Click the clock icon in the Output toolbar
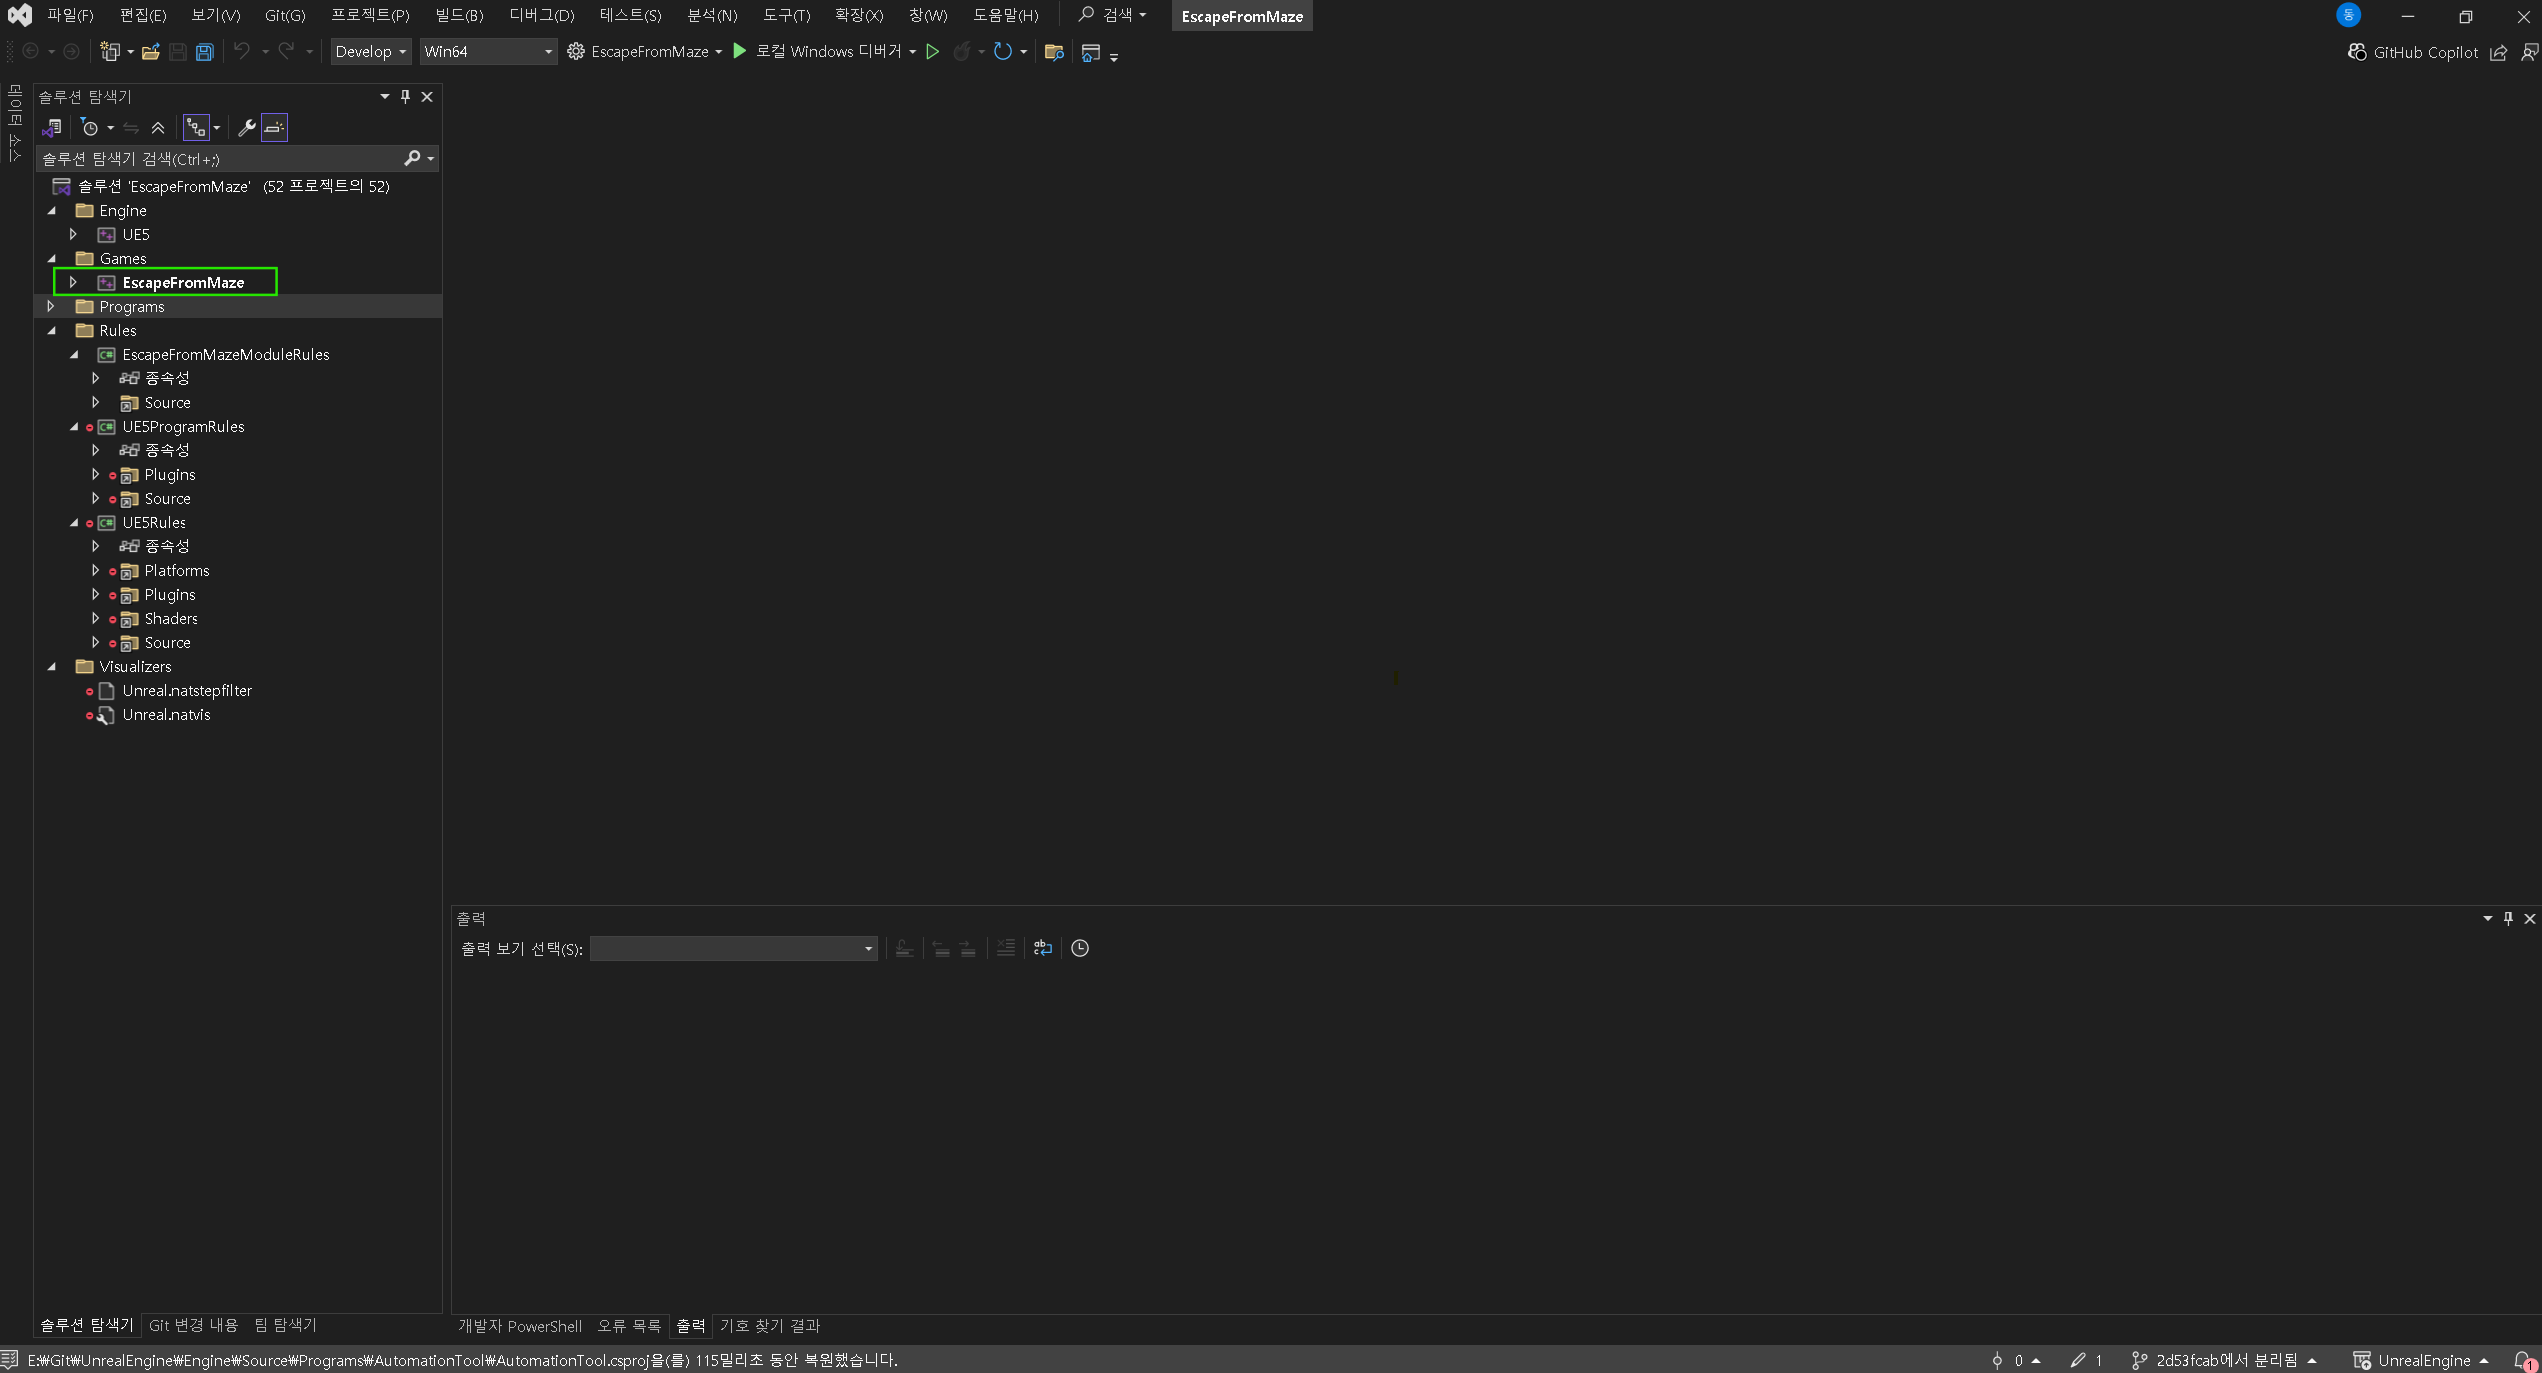The height and width of the screenshot is (1373, 2542). point(1080,948)
